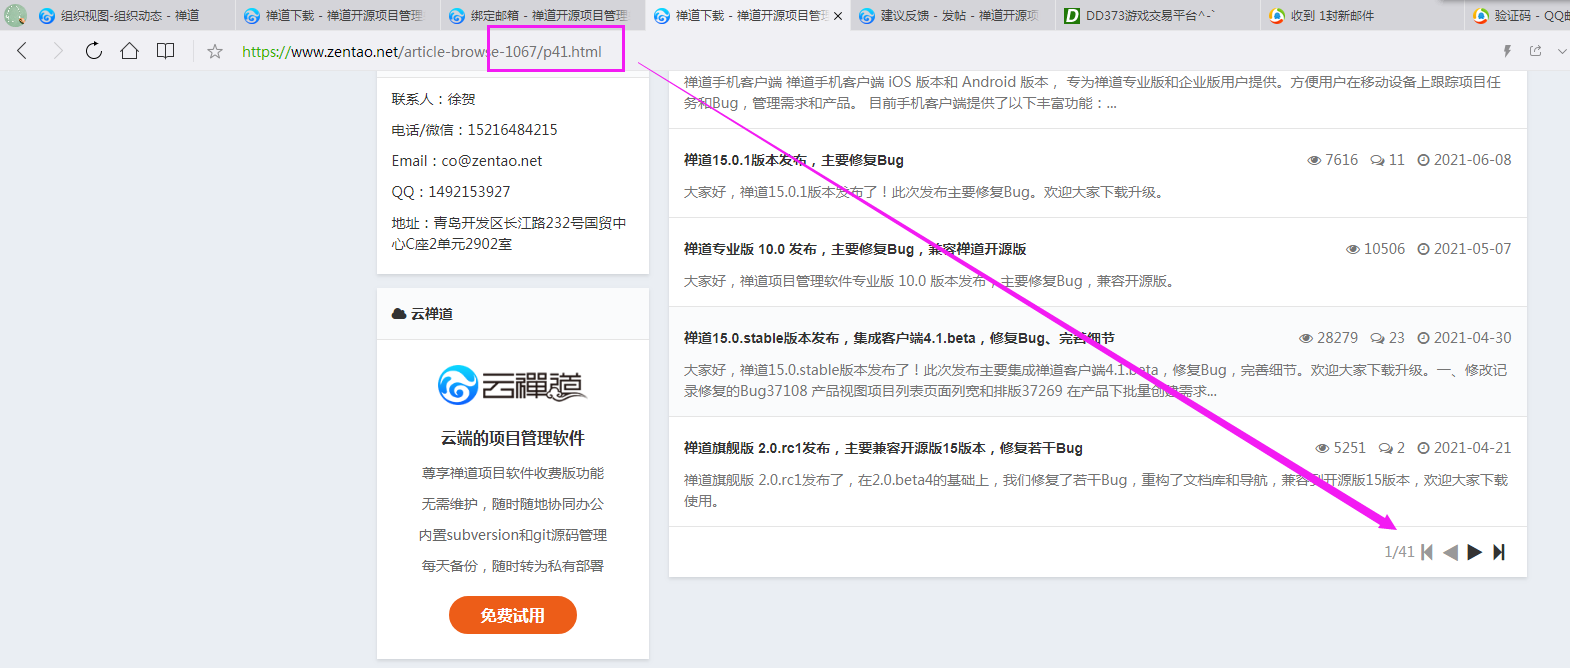Click 禅道手机客户端 article summary text
This screenshot has height=668, width=1570.
point(1092,92)
